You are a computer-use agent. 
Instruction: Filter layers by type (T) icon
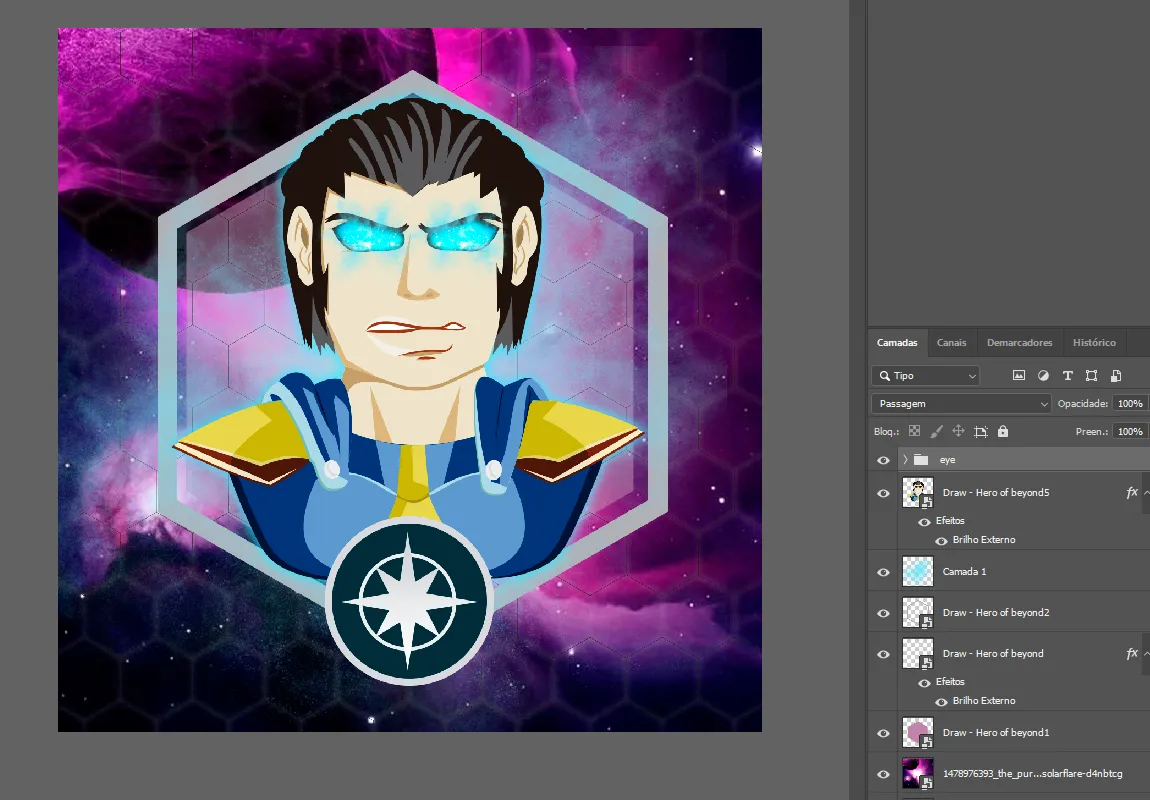coord(1067,375)
